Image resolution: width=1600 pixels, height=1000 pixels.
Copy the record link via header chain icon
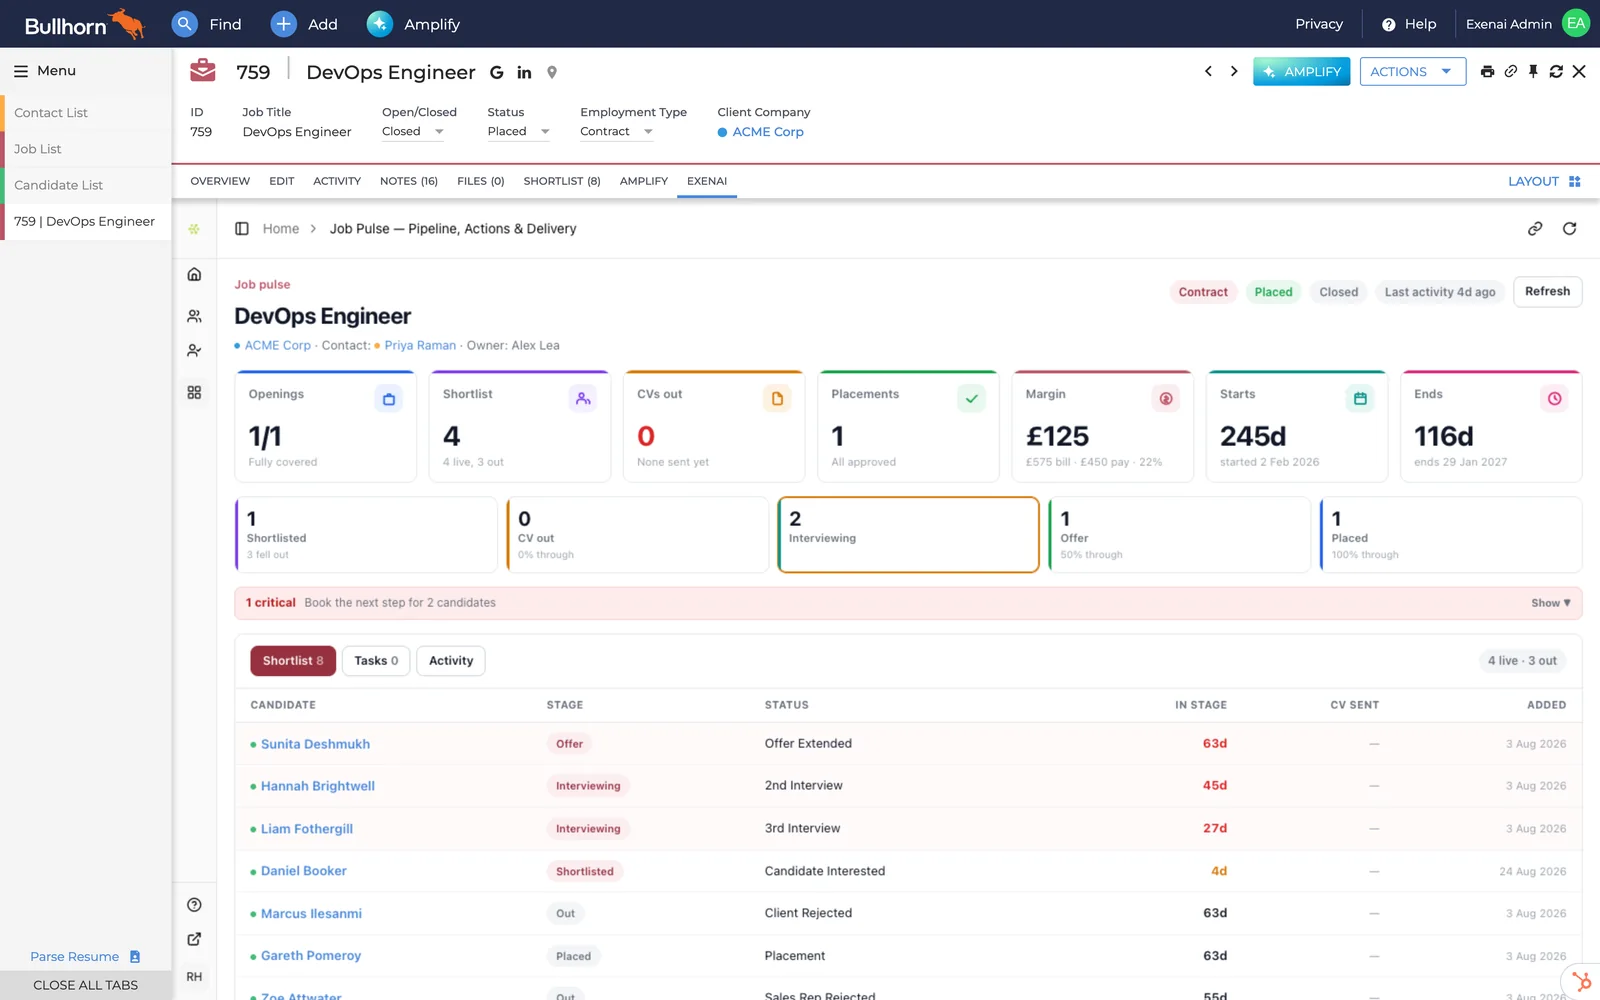click(1511, 72)
